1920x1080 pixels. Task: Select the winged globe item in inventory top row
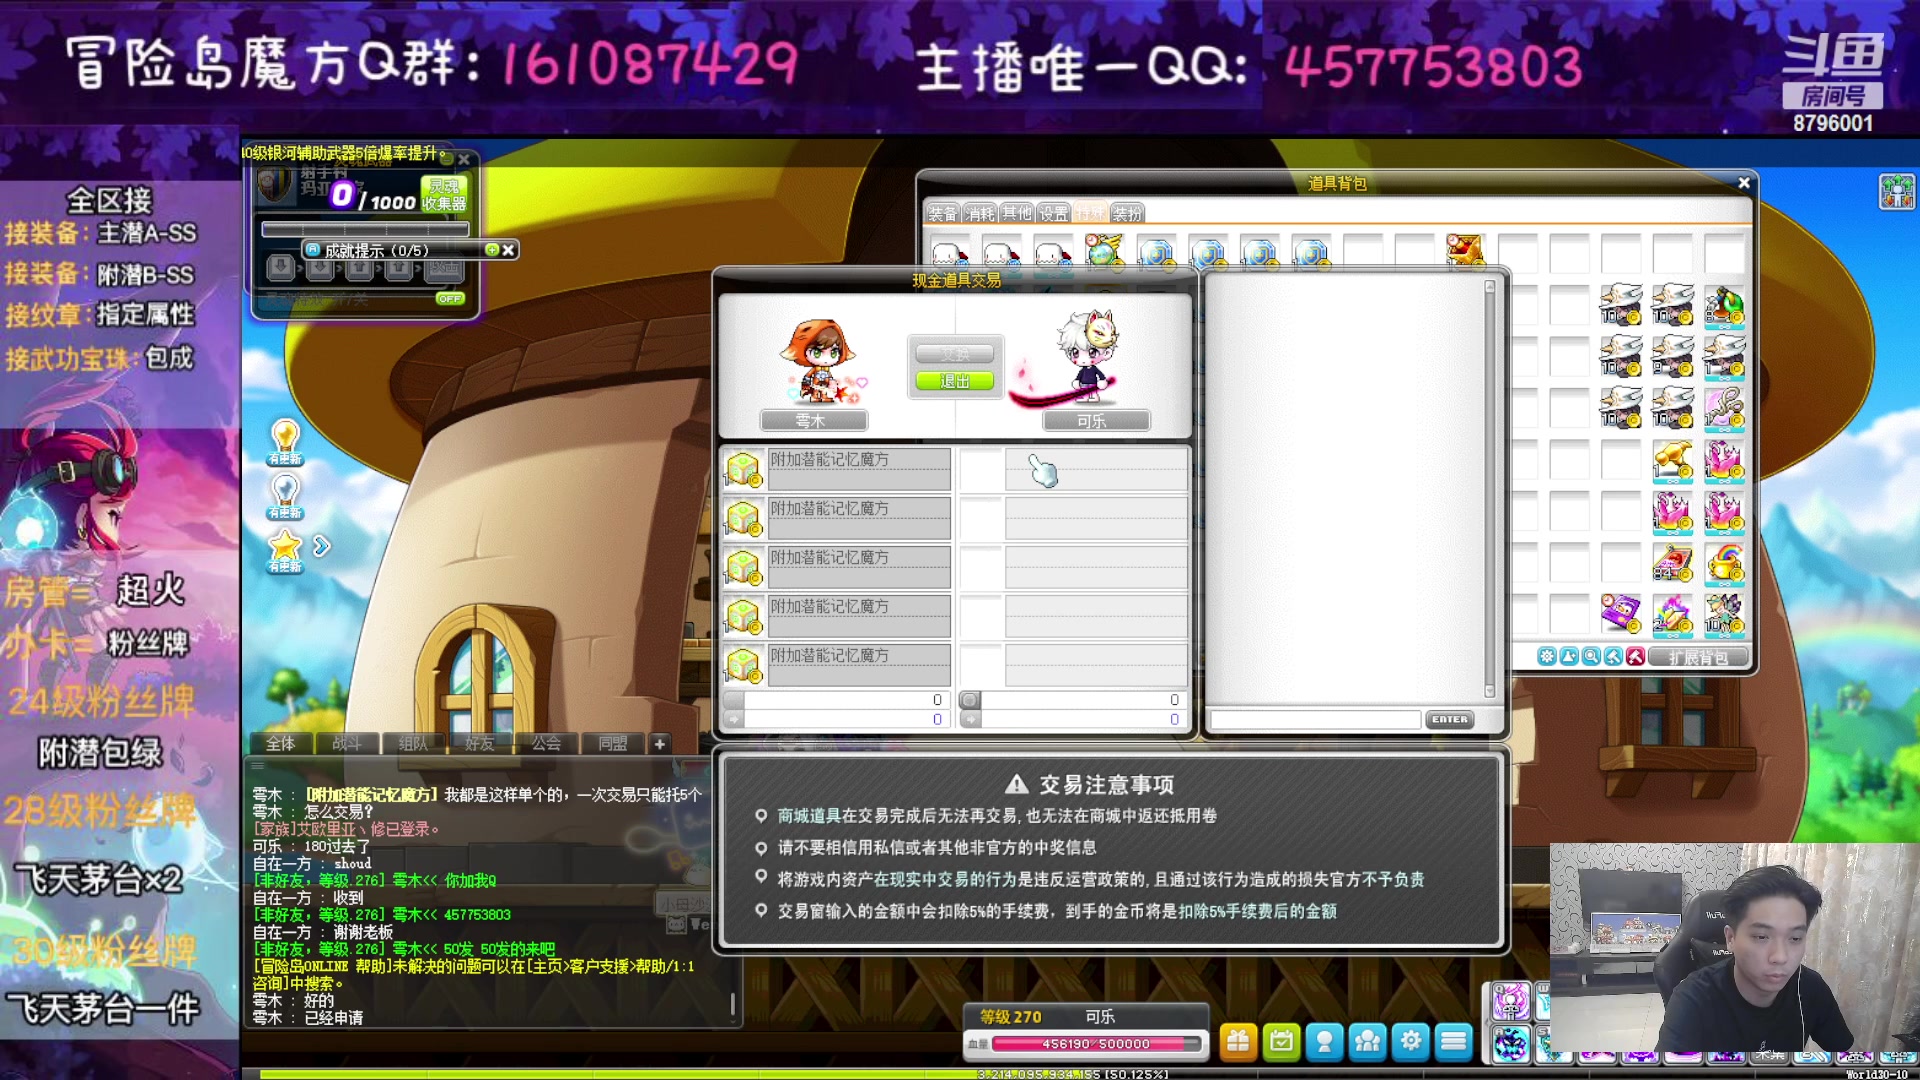1104,252
